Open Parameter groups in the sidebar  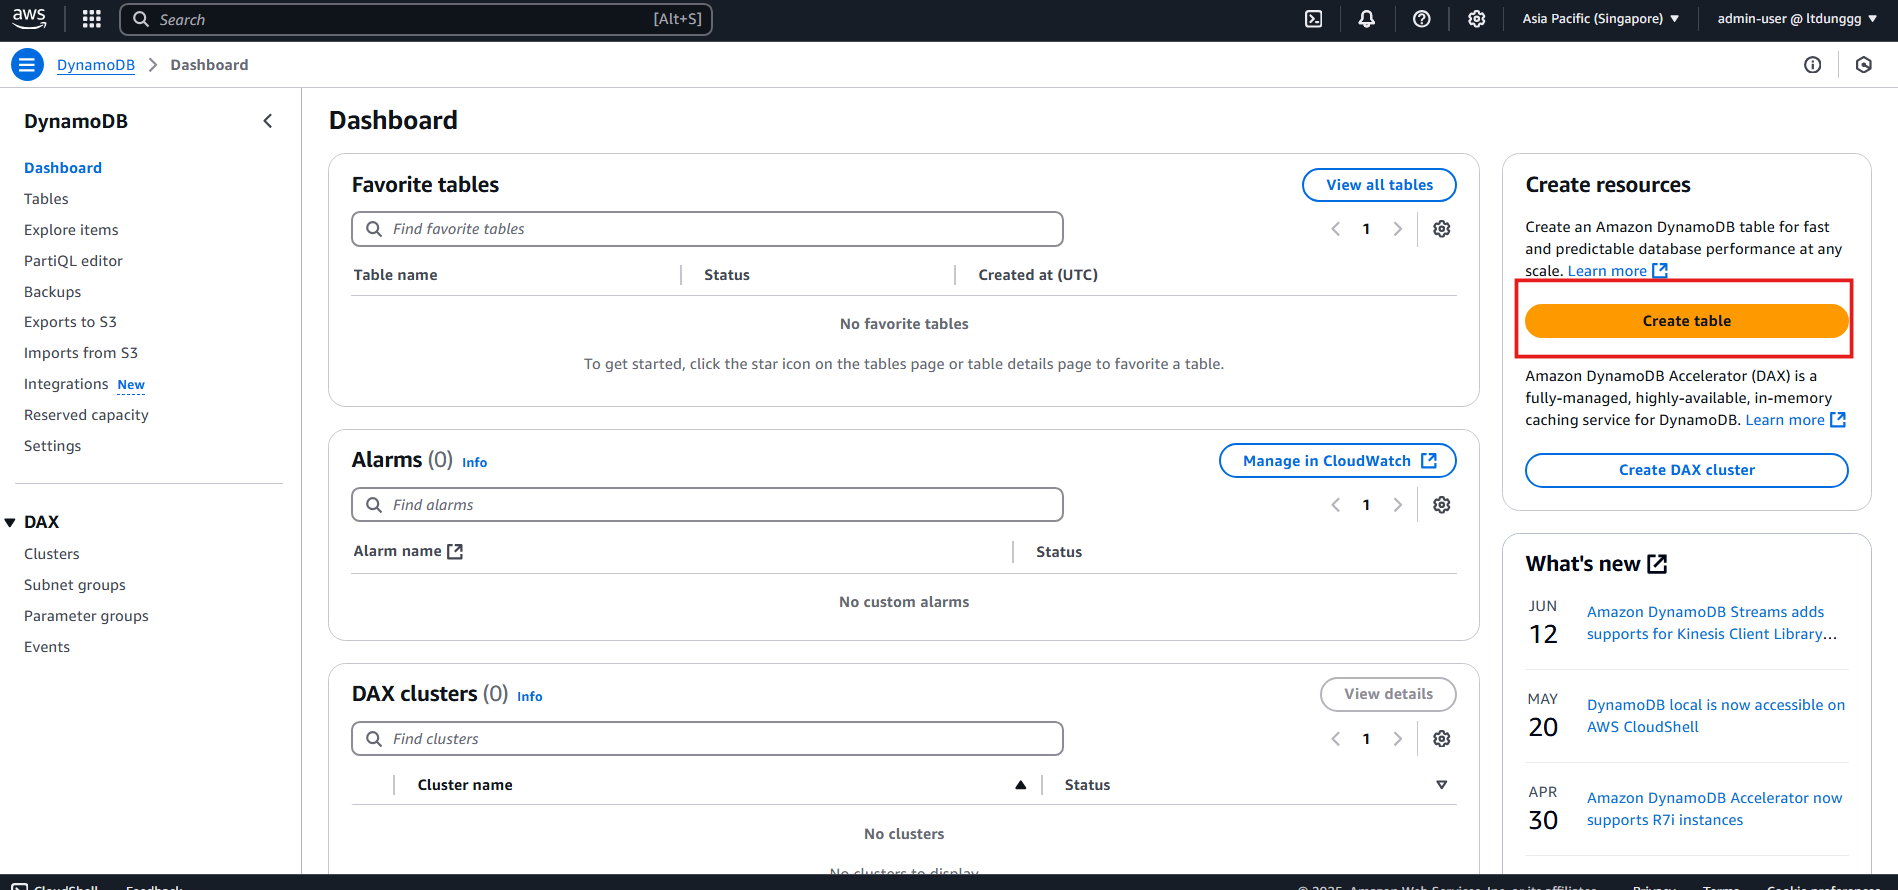point(86,616)
